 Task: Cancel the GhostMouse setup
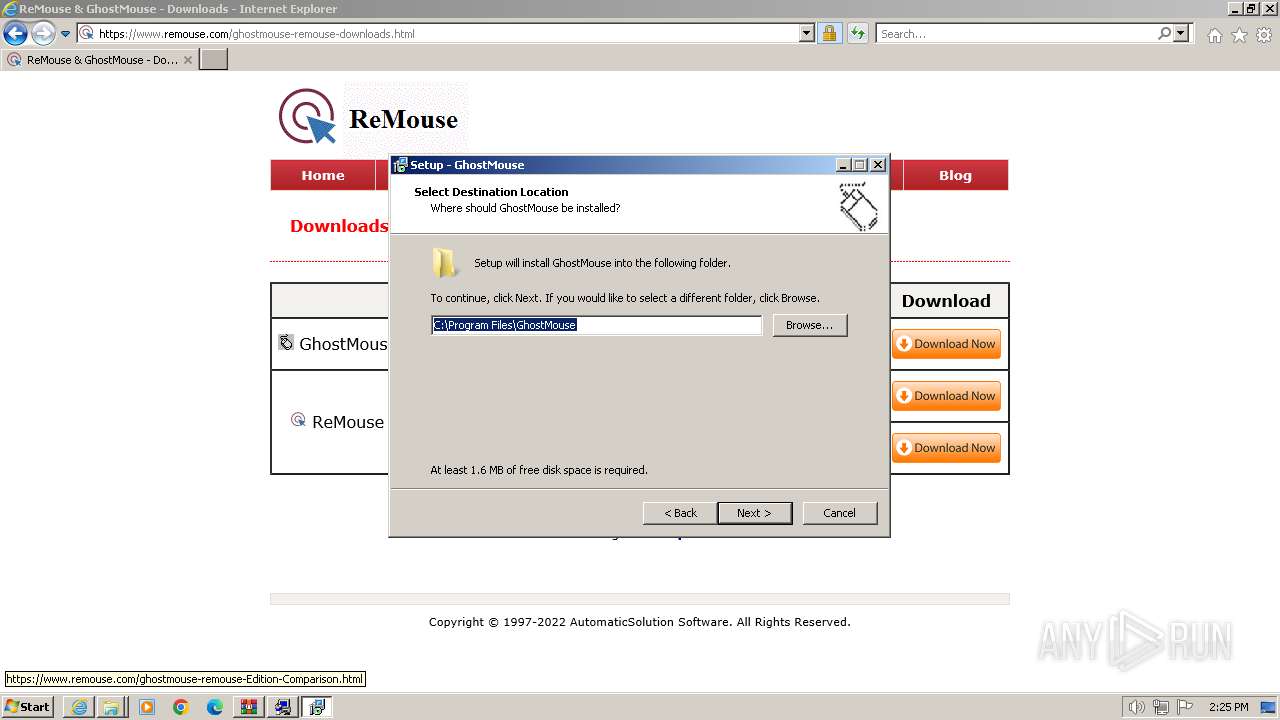[839, 513]
